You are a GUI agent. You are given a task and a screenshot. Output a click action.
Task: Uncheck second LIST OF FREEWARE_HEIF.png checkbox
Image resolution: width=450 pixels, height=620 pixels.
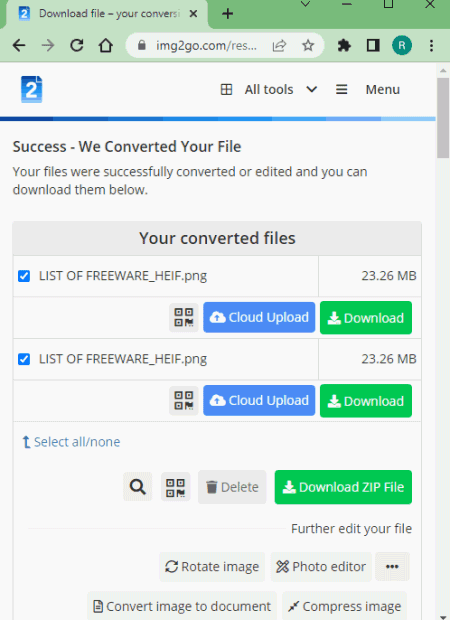pyautogui.click(x=24, y=359)
